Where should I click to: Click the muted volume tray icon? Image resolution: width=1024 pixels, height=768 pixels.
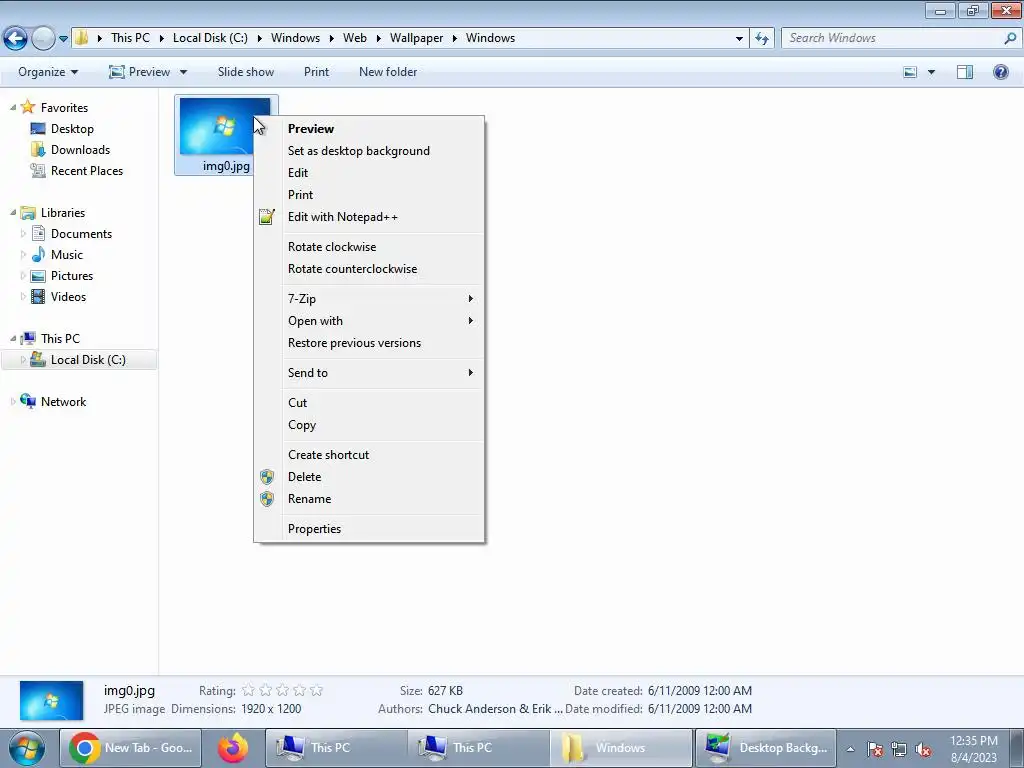tap(923, 750)
